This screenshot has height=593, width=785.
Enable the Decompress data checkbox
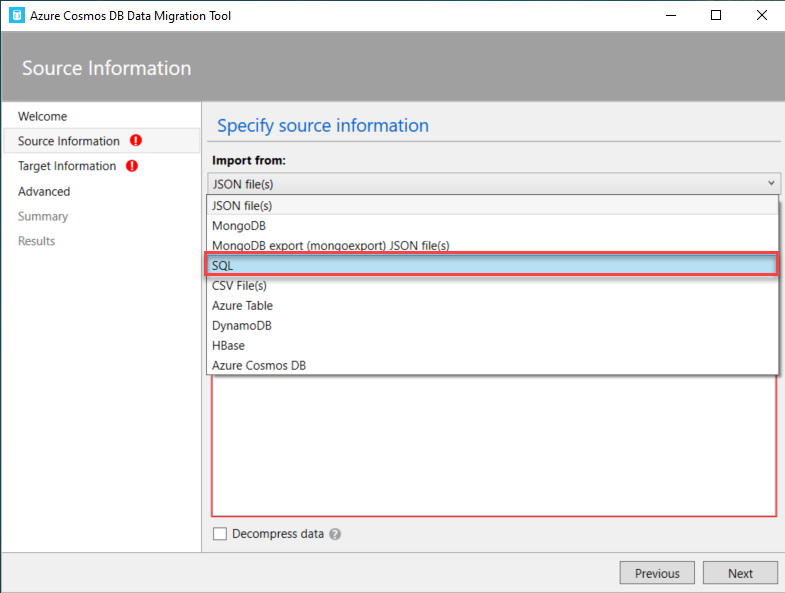[220, 534]
